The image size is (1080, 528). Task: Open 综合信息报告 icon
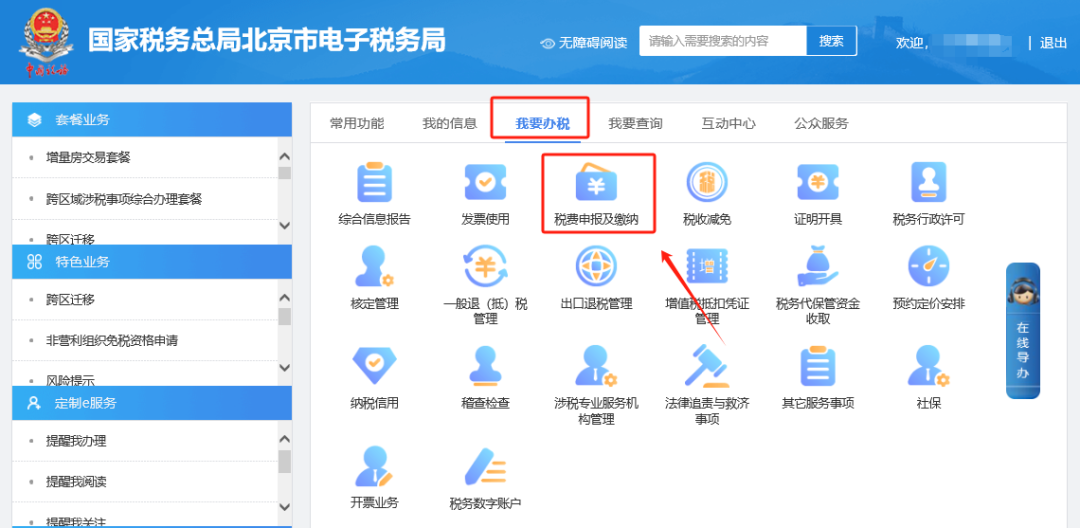(374, 183)
